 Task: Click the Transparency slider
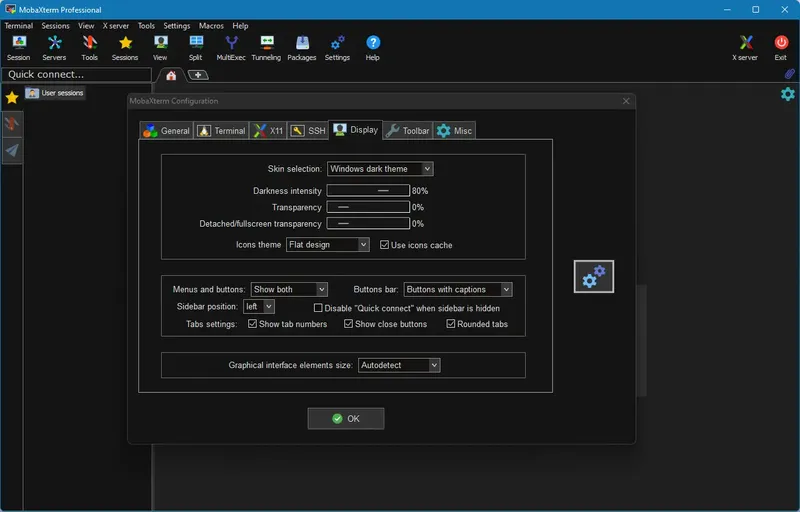pos(368,207)
